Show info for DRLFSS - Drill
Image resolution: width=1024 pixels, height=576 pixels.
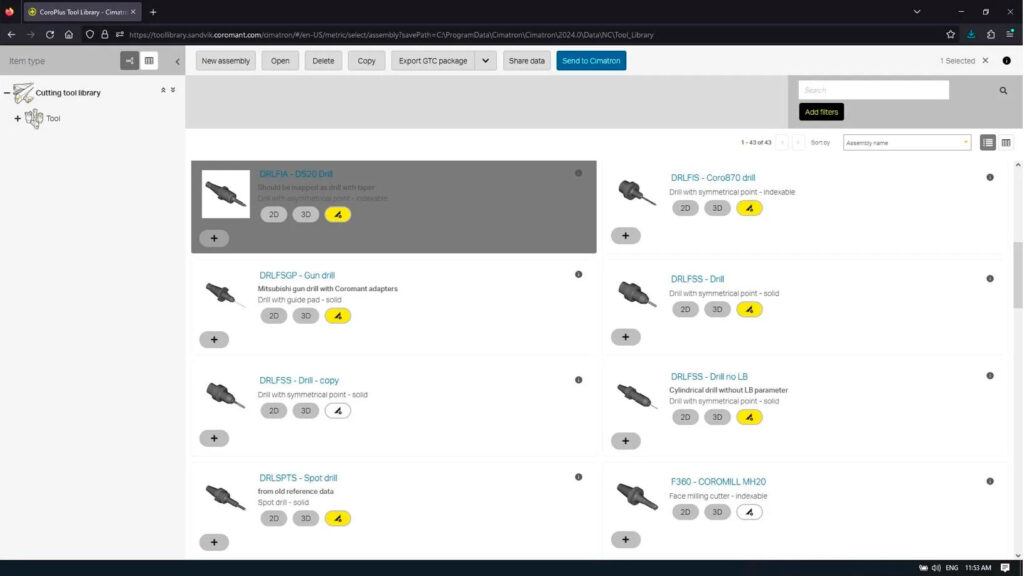tap(990, 279)
